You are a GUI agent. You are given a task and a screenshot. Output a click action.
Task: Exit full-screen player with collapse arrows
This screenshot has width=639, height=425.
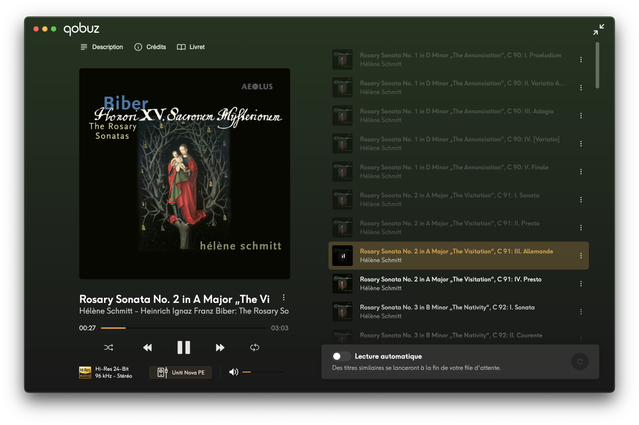point(598,30)
